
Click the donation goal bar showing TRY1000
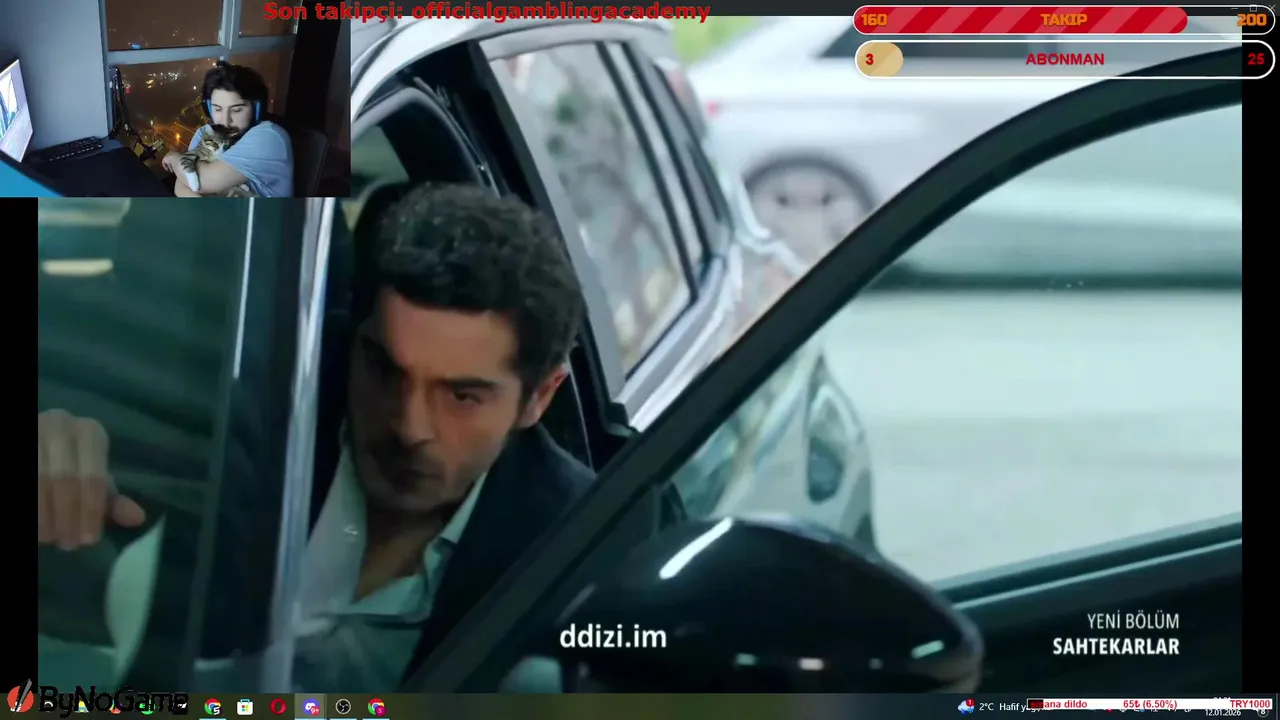(1150, 704)
